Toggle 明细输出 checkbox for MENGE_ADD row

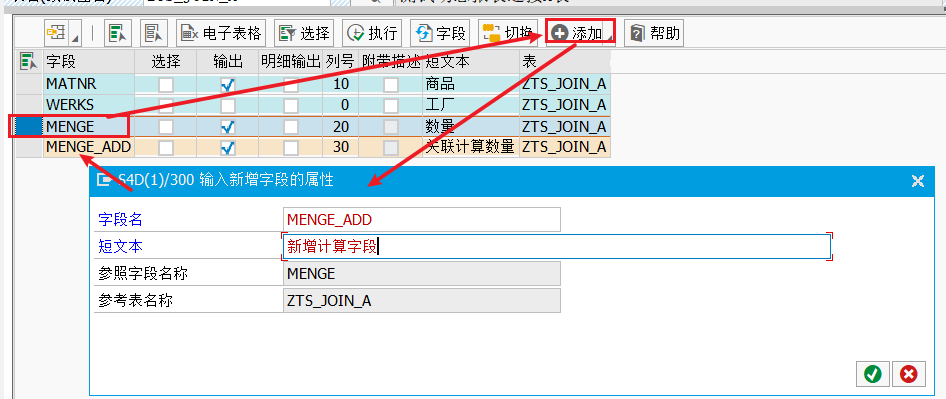click(291, 147)
